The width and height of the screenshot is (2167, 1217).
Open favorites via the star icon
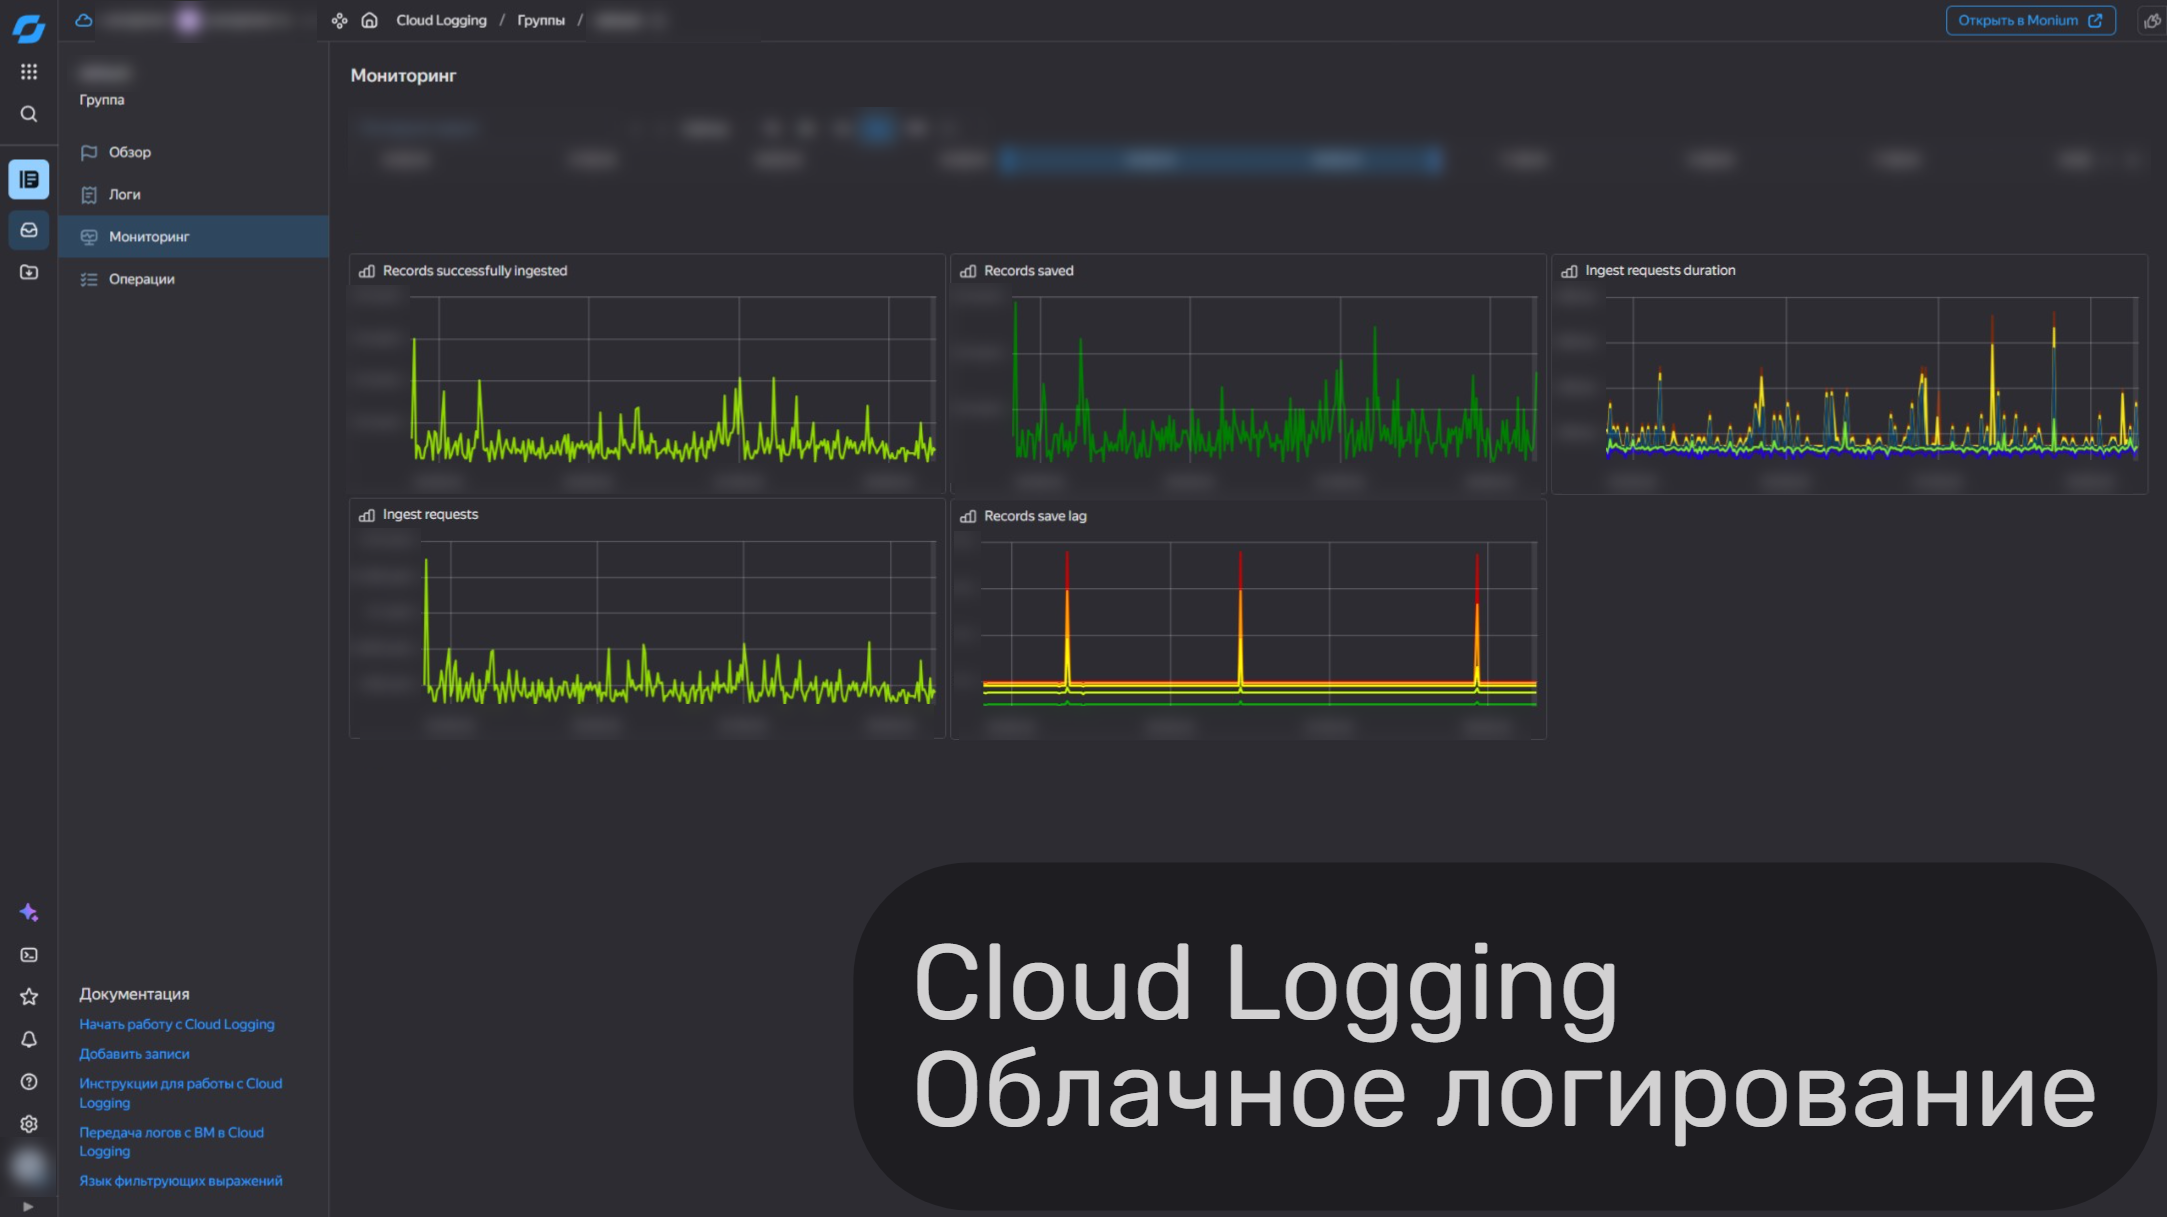(29, 997)
